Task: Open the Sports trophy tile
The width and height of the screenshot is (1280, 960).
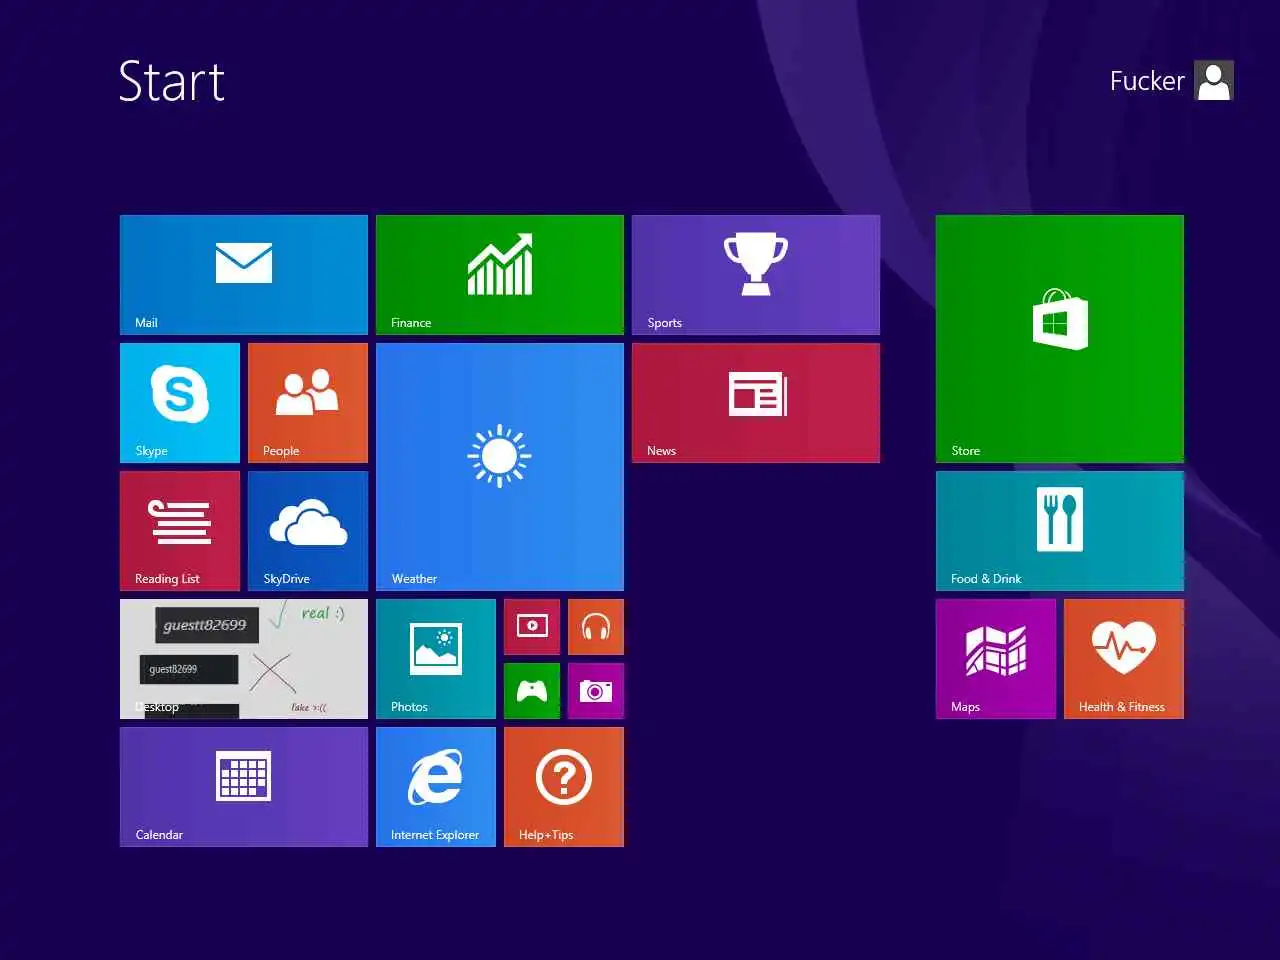Action: click(756, 275)
